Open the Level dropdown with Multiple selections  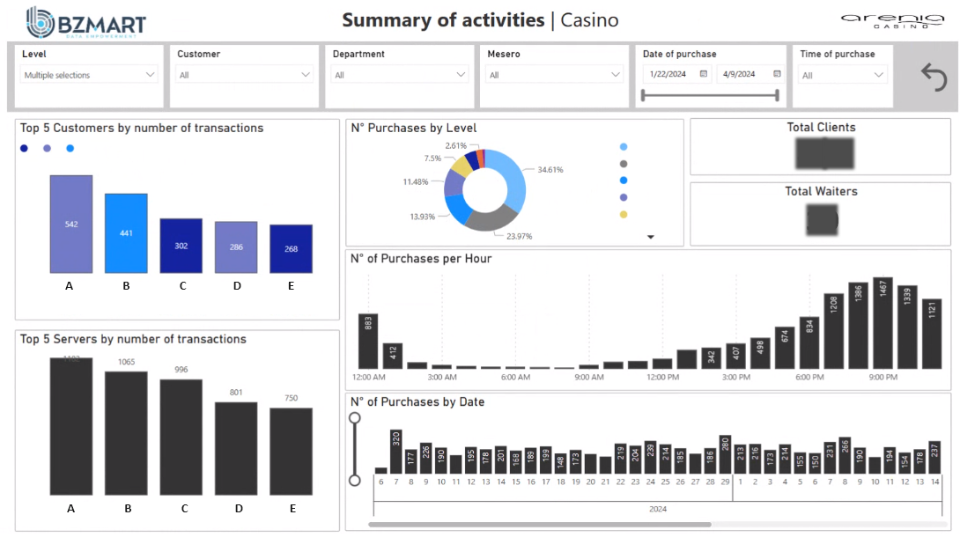tap(89, 75)
